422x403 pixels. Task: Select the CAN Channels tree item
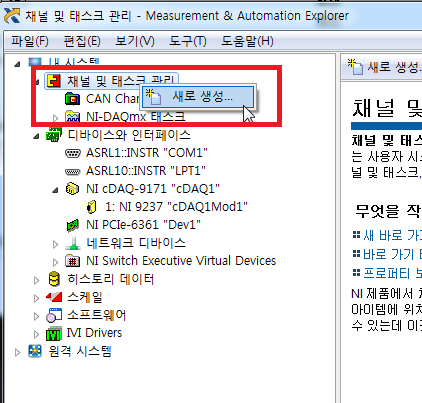[x=113, y=99]
